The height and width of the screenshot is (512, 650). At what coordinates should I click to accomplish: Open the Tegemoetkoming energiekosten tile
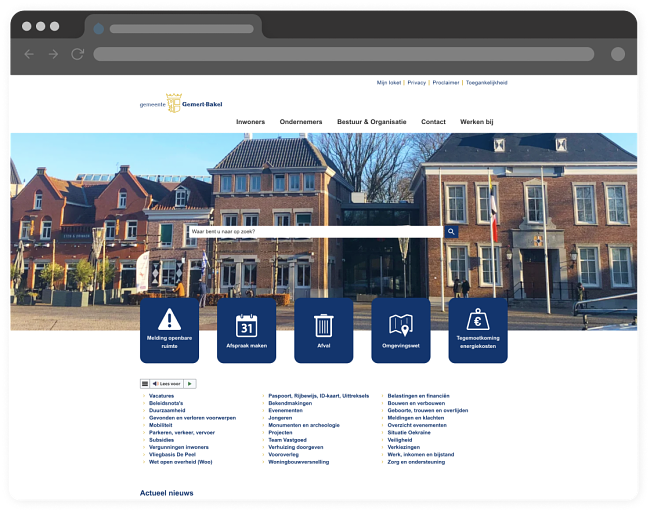[x=478, y=330]
